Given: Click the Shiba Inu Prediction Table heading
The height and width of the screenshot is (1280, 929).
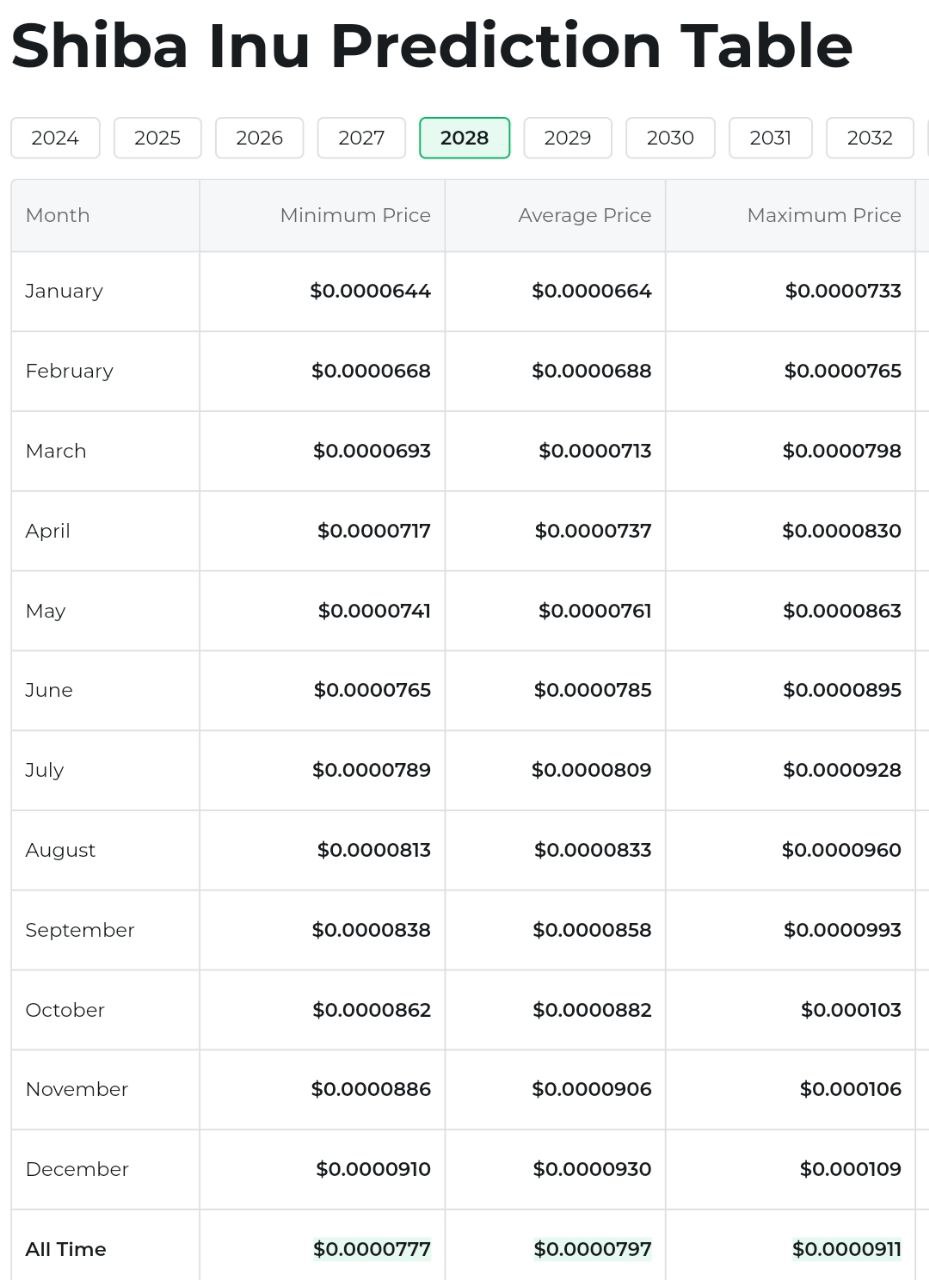Looking at the screenshot, I should point(432,45).
